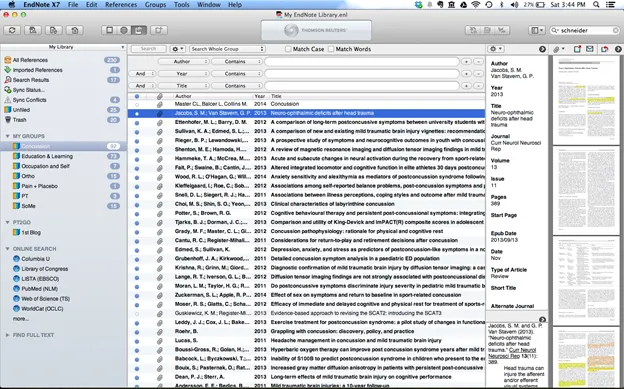Select Integrated Library & Online mode
The image size is (624, 389).
[x=138, y=30]
